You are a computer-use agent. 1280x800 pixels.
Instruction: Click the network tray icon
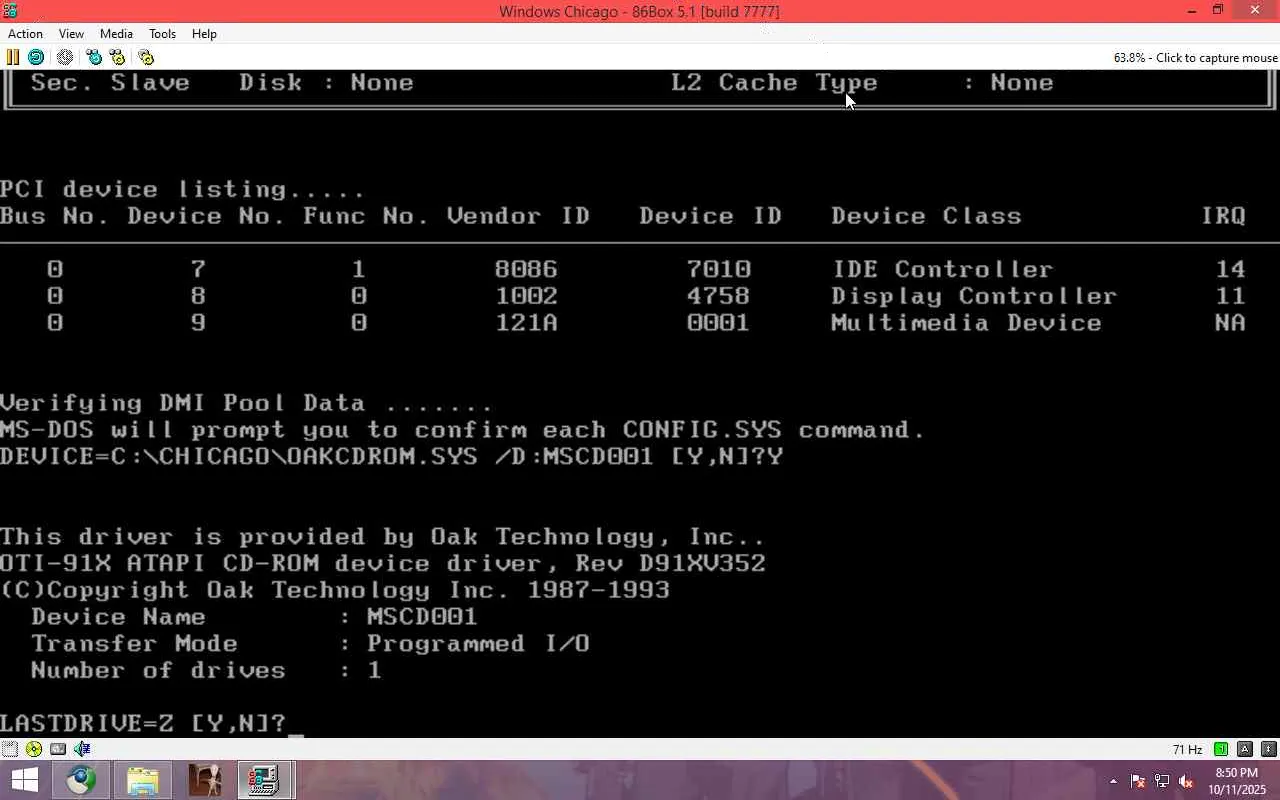click(1162, 781)
